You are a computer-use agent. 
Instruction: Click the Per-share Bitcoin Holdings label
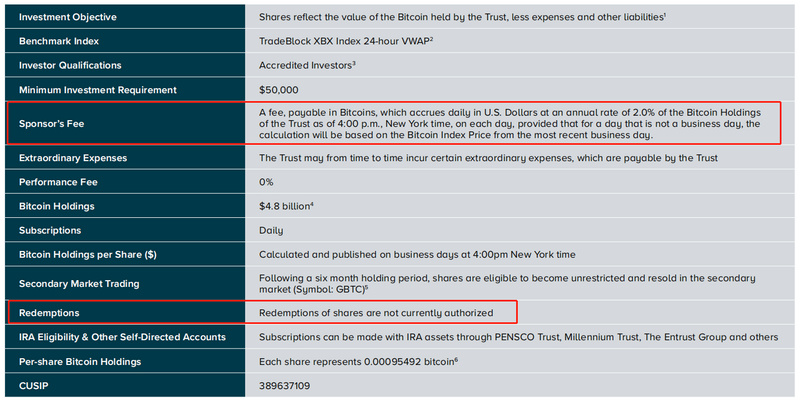pyautogui.click(x=84, y=360)
